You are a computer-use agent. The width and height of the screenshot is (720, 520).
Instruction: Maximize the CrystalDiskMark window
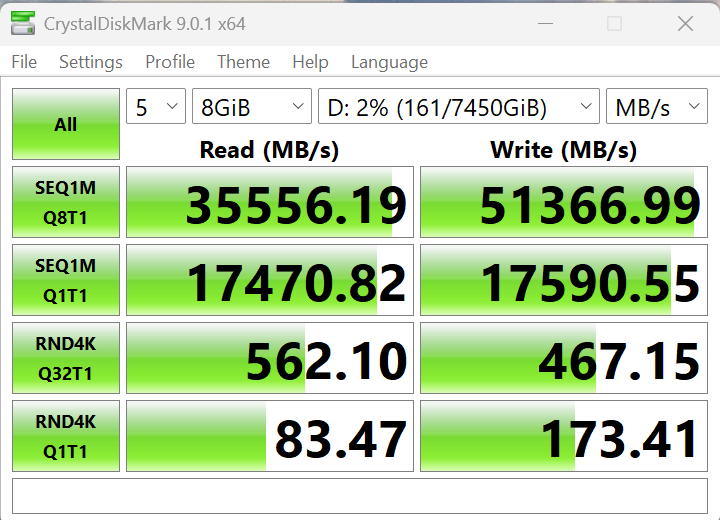tap(614, 23)
